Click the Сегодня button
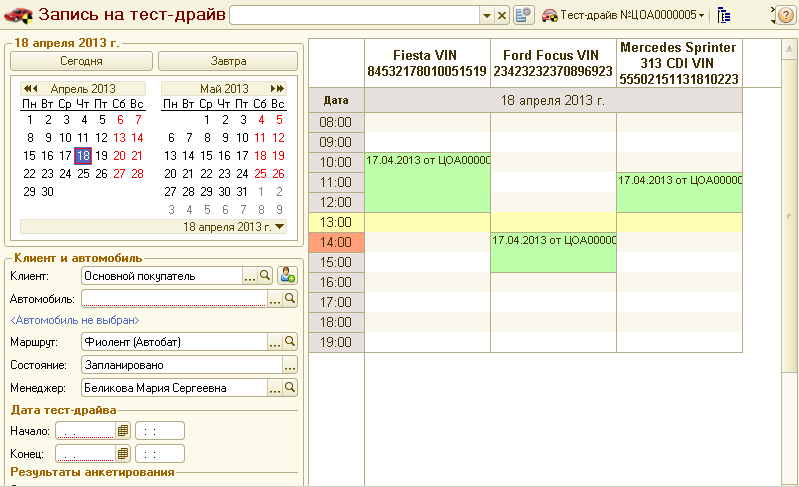The image size is (799, 487). (x=82, y=61)
